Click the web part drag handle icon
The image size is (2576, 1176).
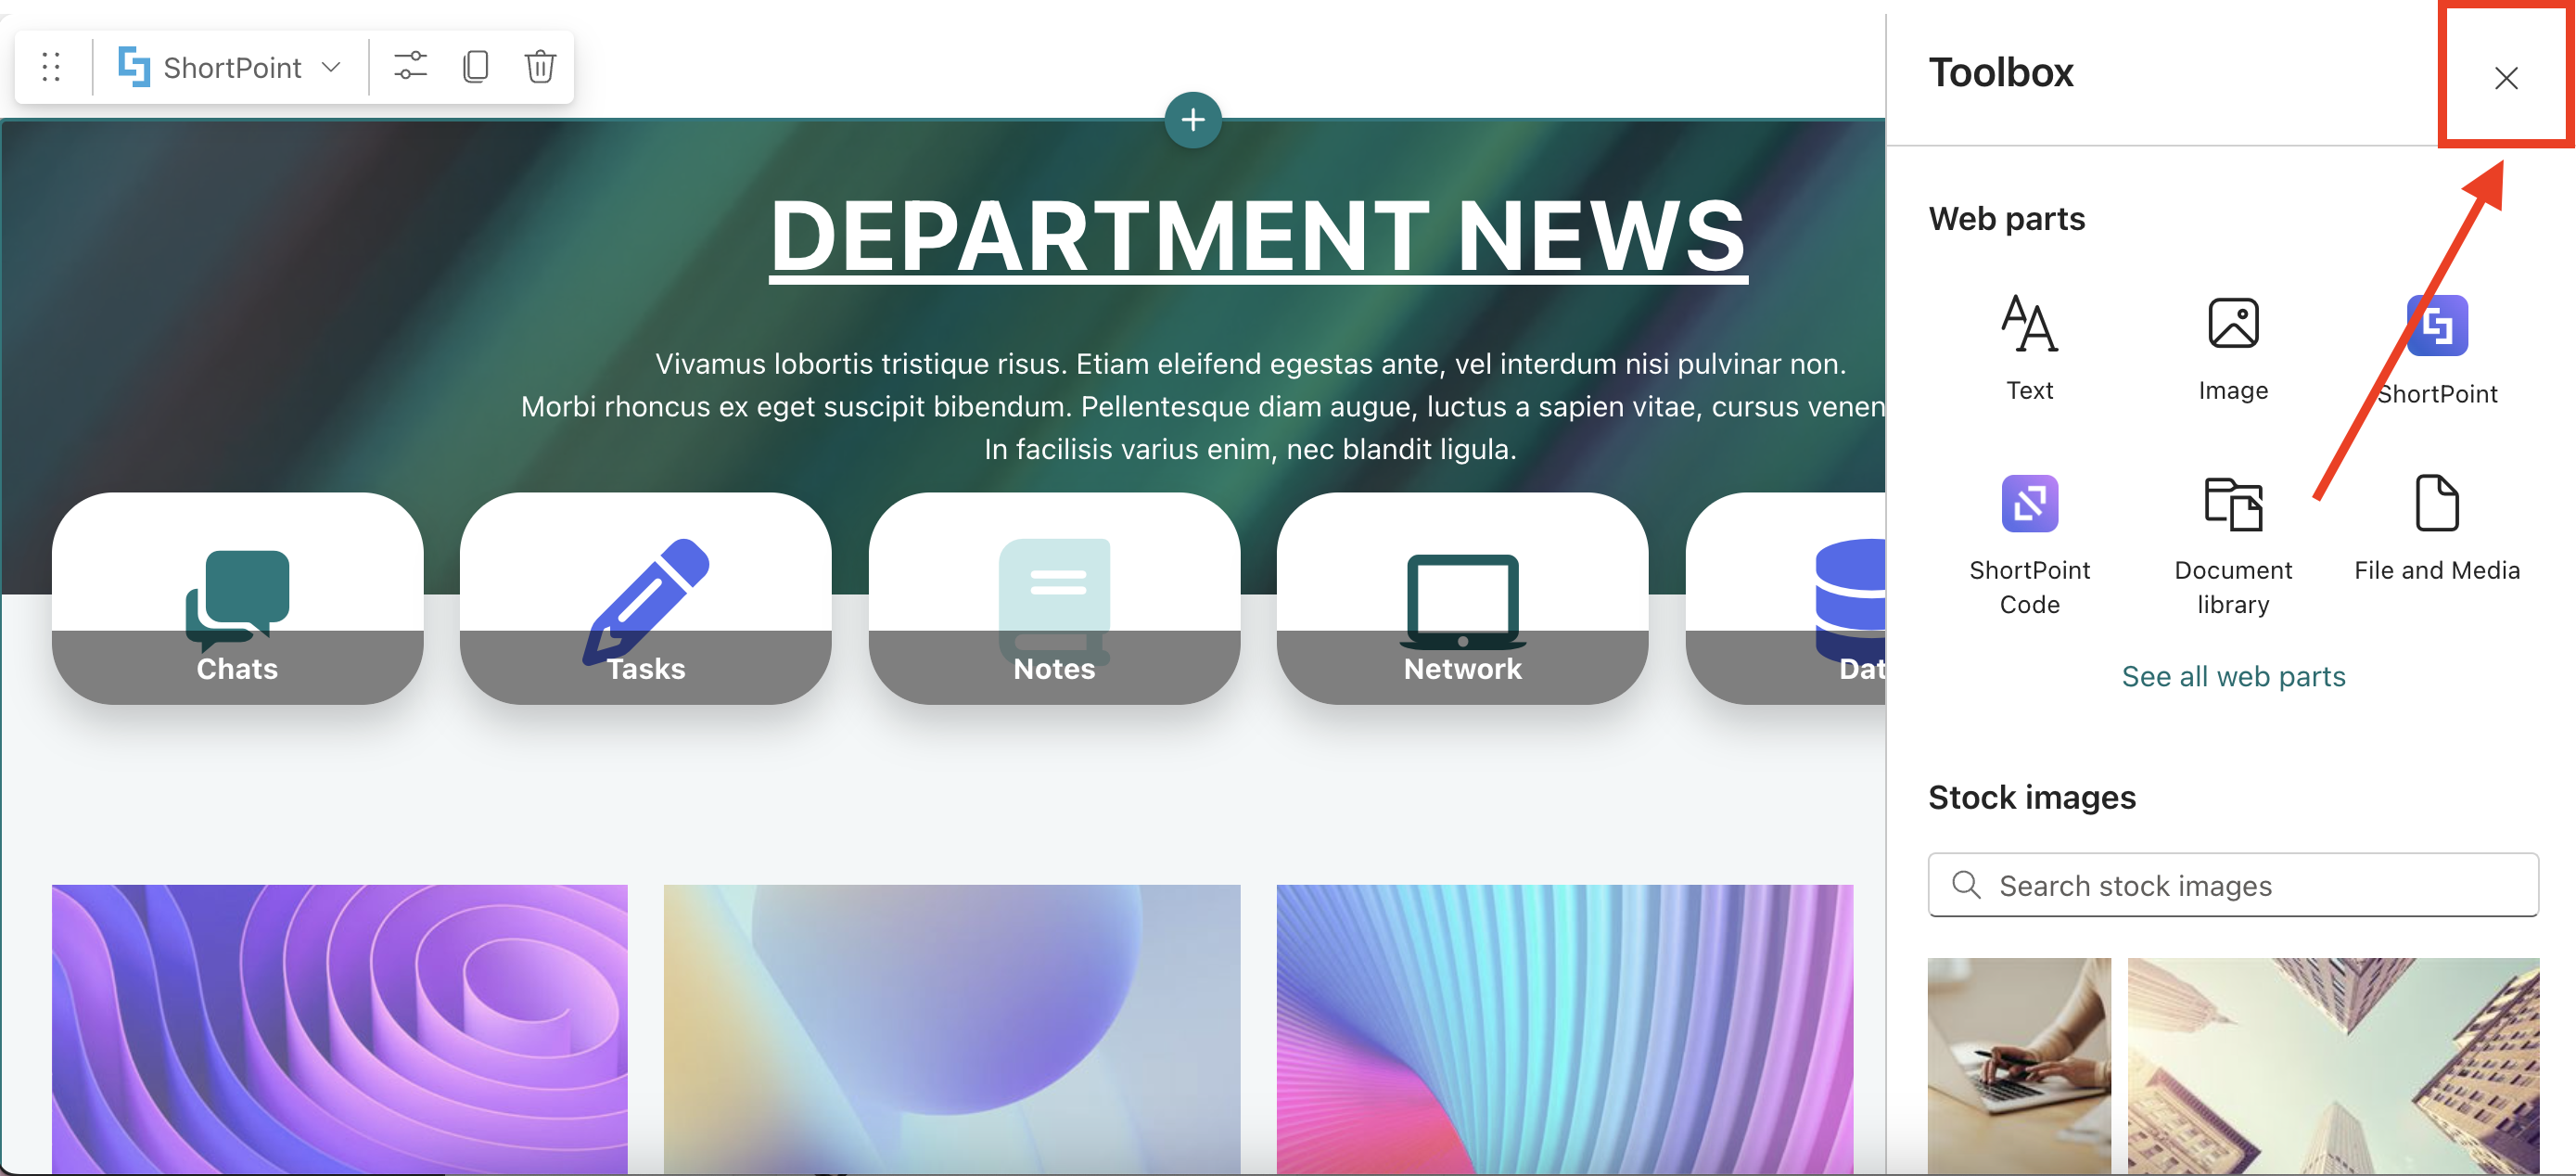click(x=51, y=67)
